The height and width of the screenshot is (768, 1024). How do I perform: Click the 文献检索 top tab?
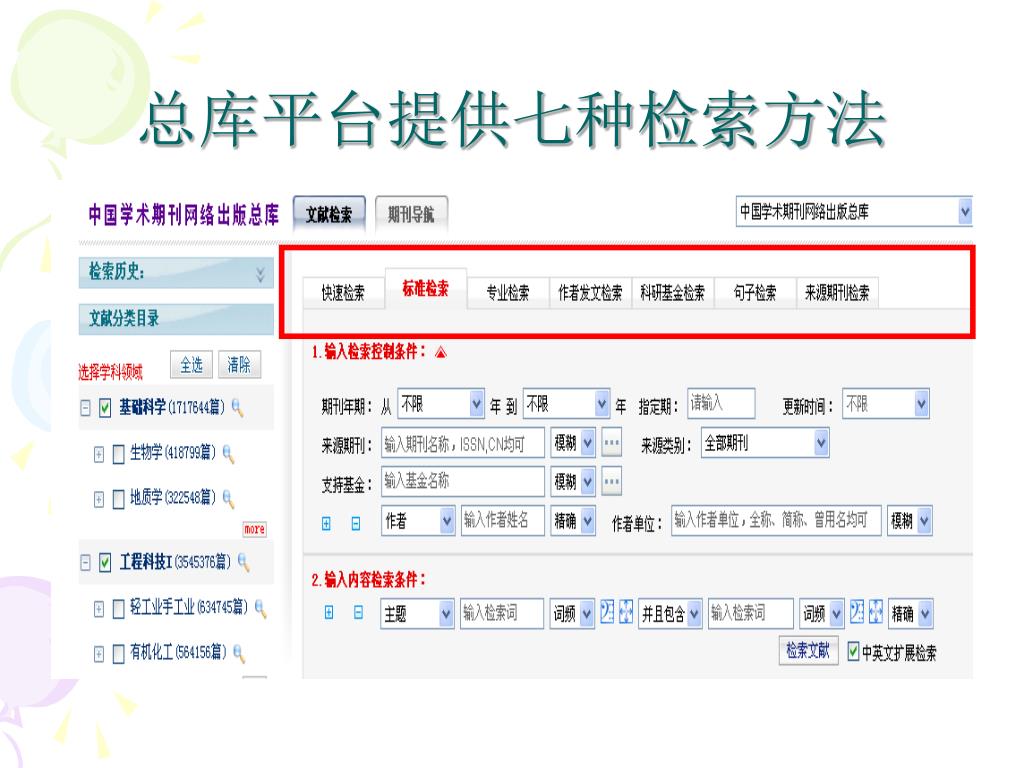[x=329, y=214]
